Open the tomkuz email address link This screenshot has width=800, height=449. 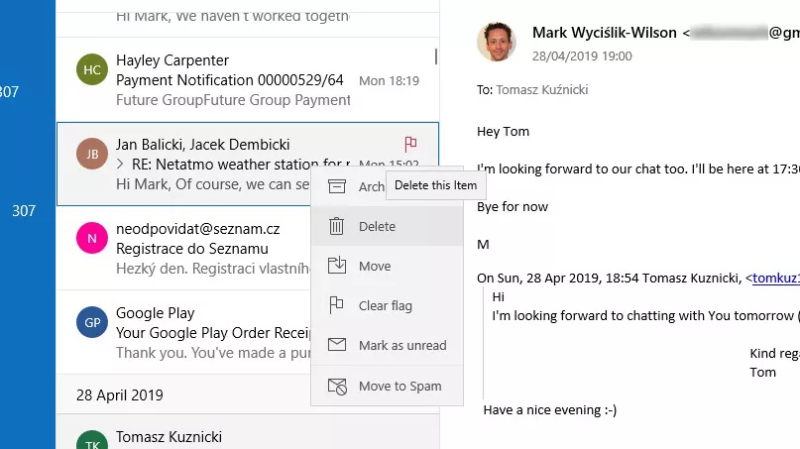tap(775, 277)
